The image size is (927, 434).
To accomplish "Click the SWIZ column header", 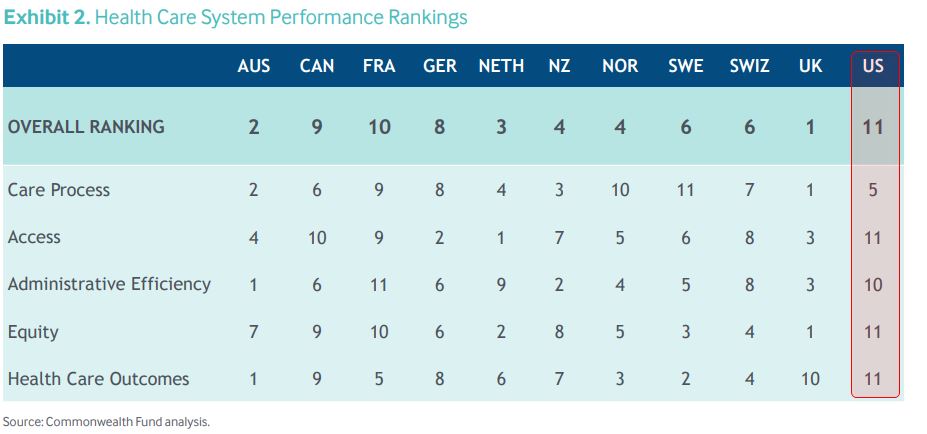I will tap(749, 66).
